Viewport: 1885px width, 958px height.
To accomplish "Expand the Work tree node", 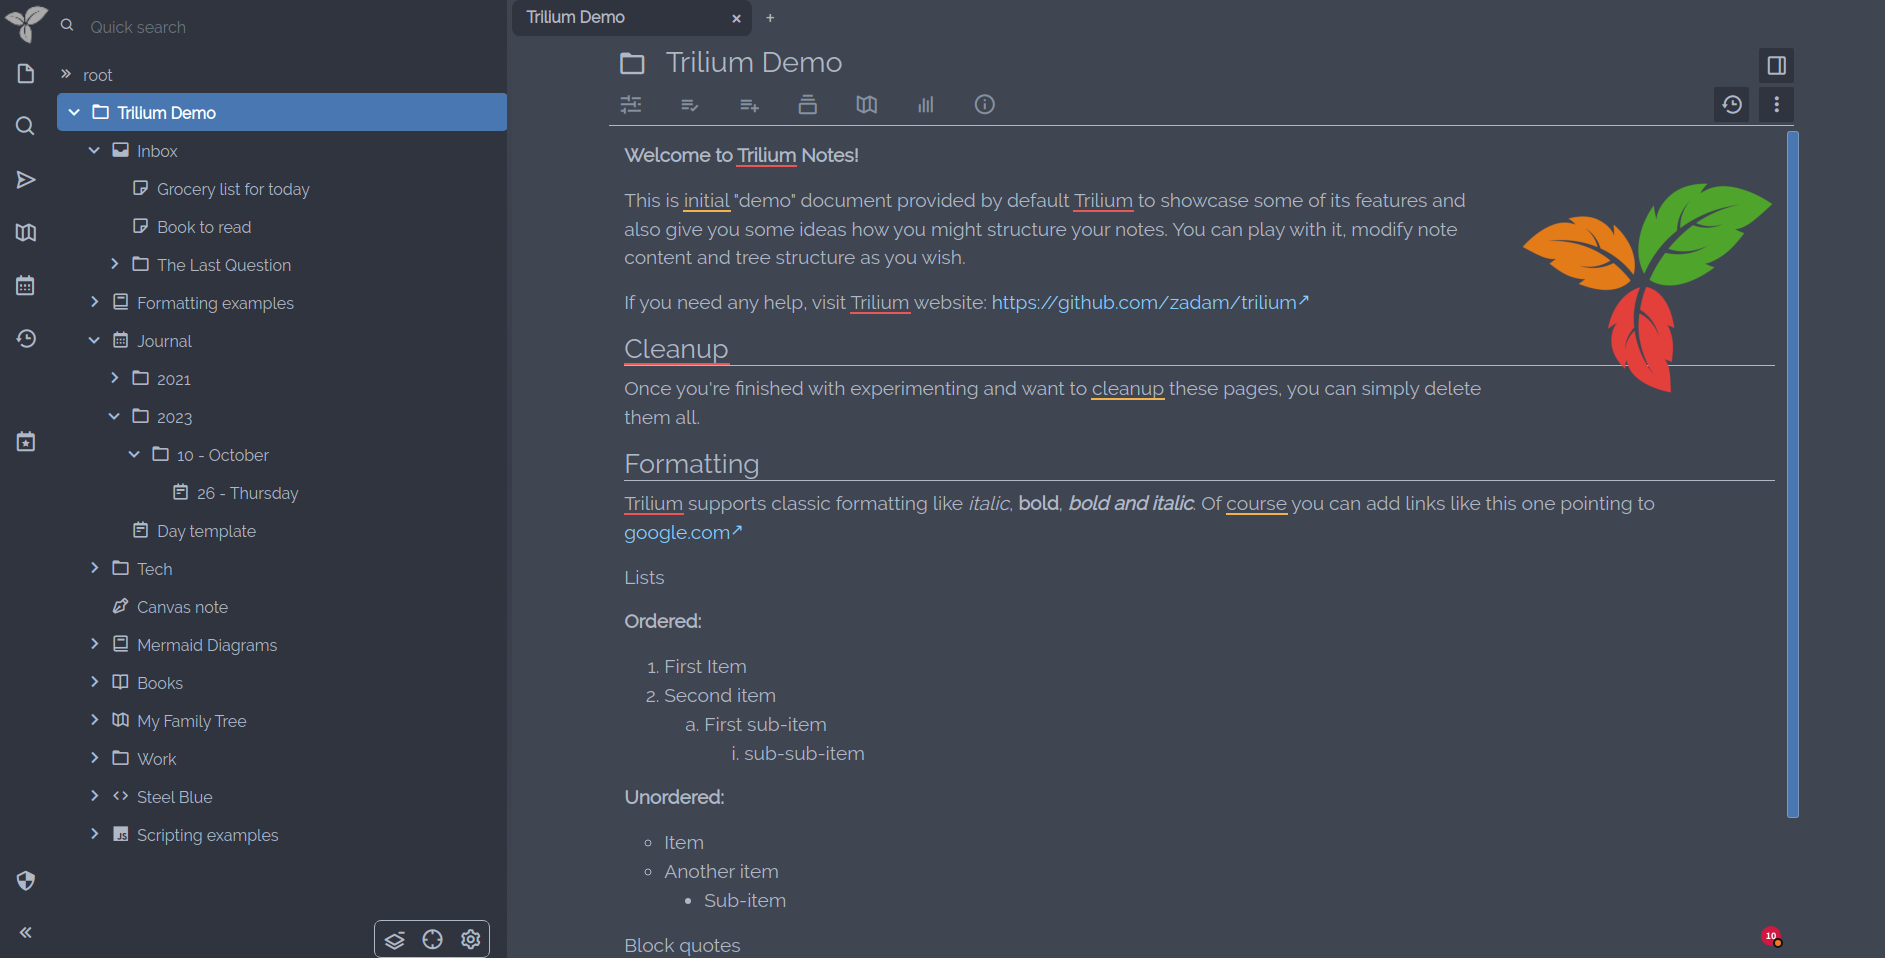I will (94, 758).
